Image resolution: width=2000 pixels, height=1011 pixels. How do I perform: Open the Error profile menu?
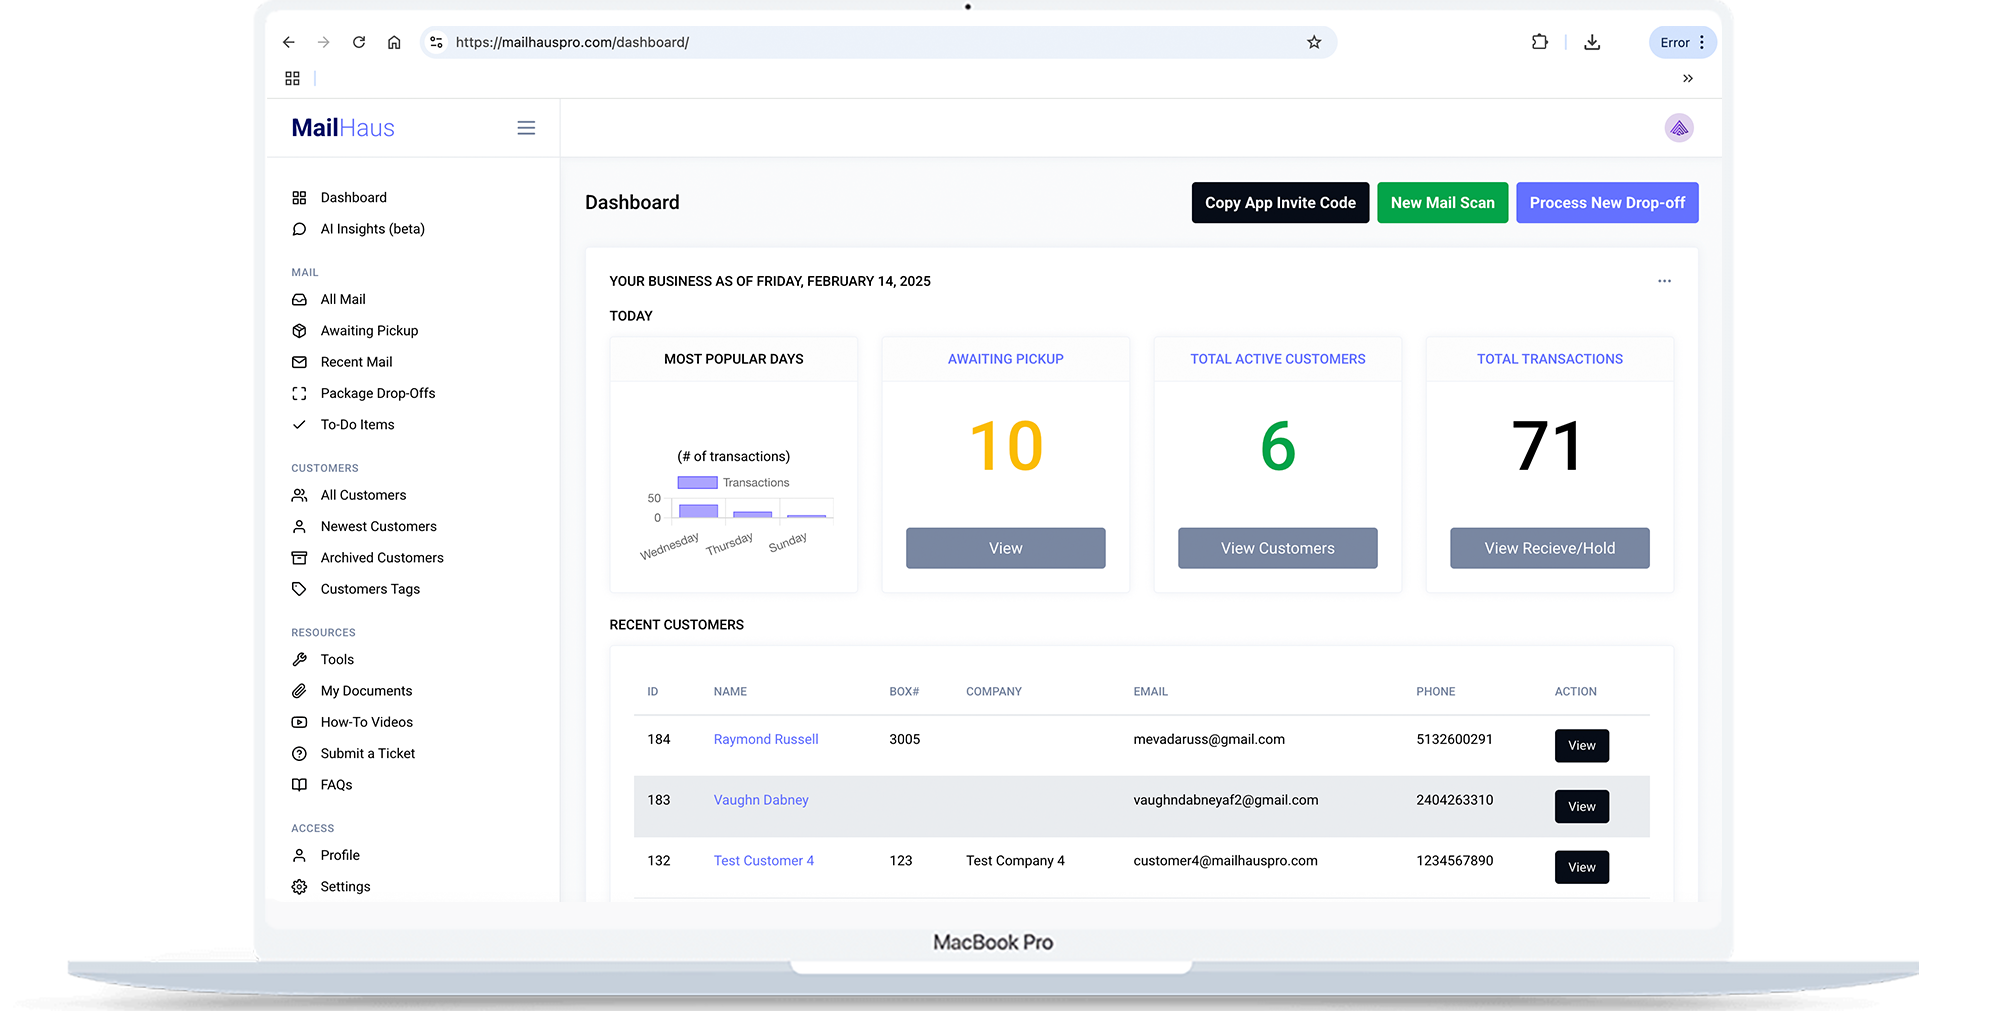point(1682,42)
